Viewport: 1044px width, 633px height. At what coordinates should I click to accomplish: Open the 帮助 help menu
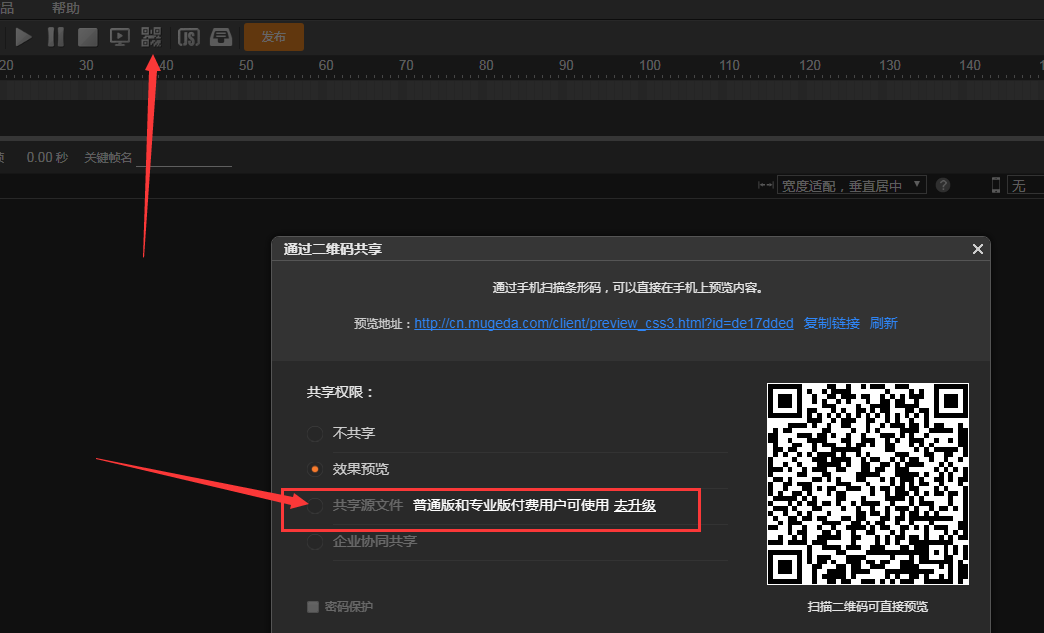(x=65, y=8)
